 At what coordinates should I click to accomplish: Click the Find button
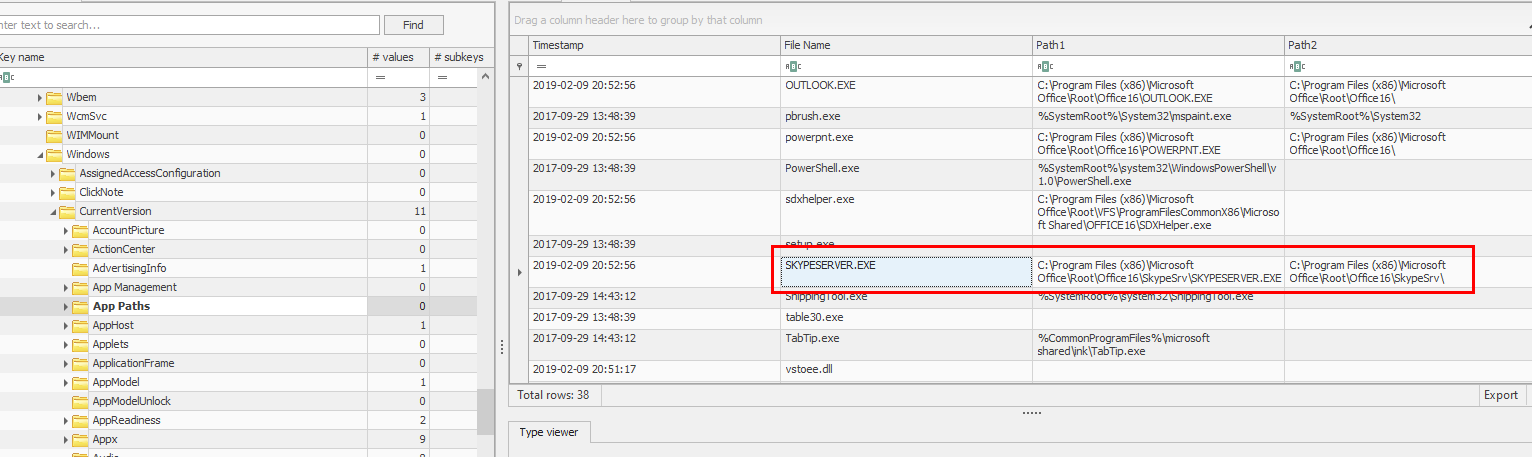pos(413,25)
